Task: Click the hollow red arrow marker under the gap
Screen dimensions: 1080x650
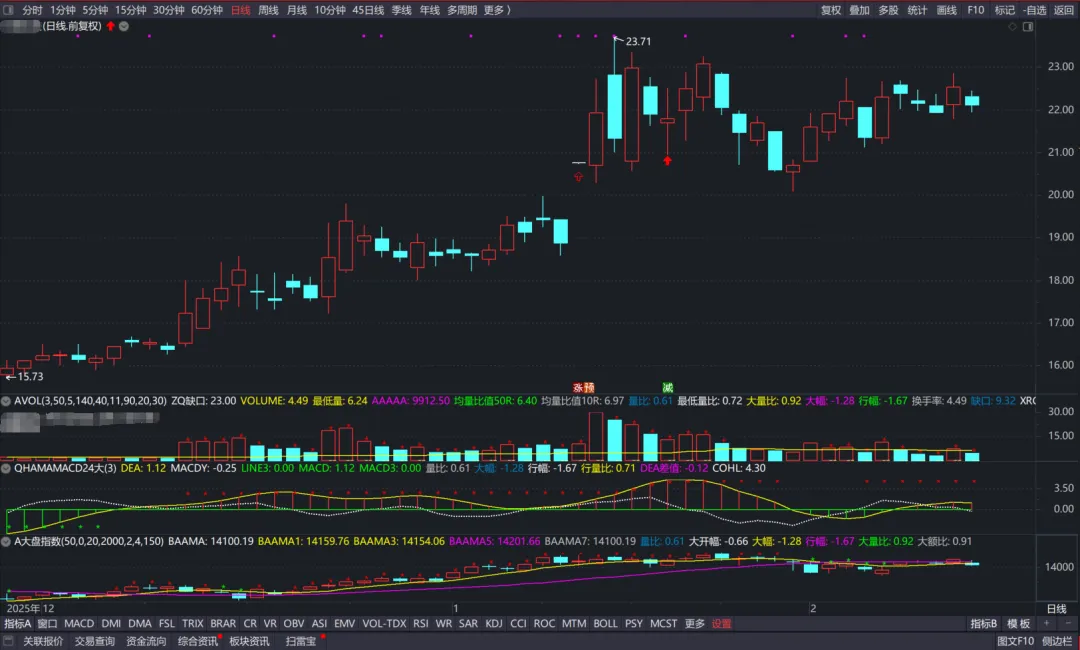Action: click(x=578, y=177)
